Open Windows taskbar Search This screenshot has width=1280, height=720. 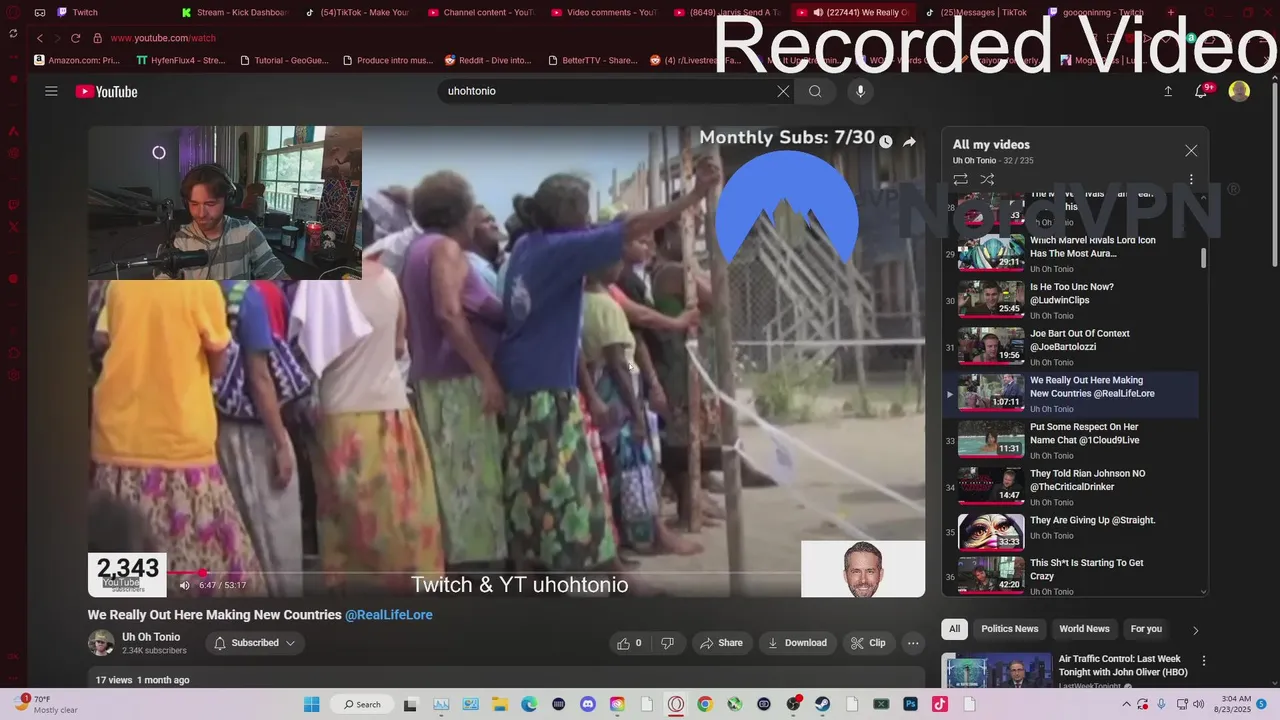pos(362,704)
